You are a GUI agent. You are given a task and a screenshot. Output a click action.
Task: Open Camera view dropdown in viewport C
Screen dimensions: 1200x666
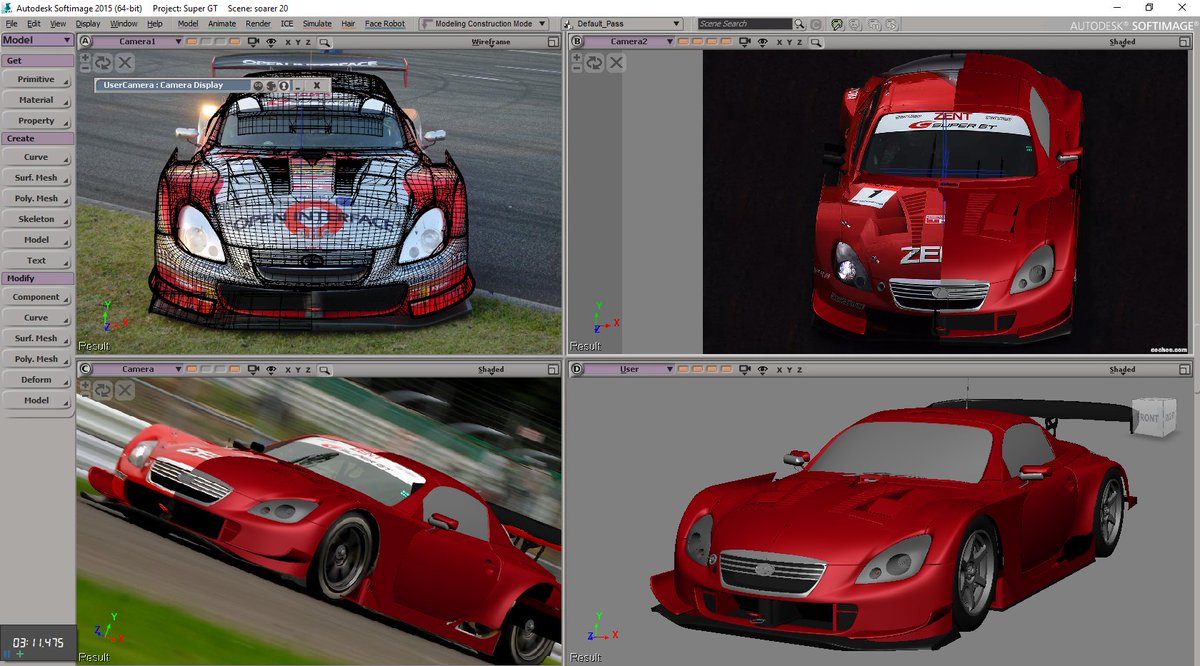coord(138,369)
